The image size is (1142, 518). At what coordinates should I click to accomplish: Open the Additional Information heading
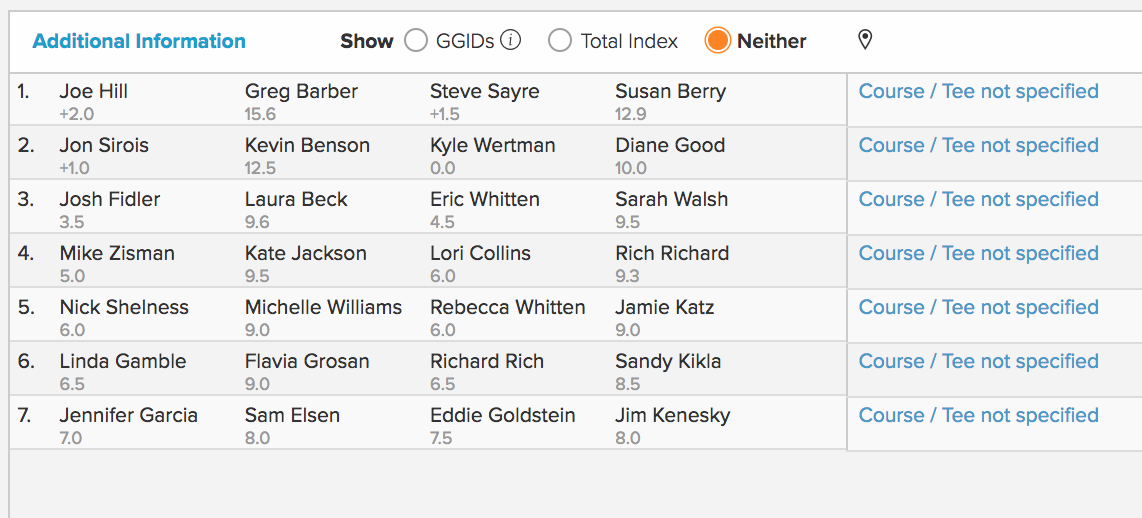pos(139,42)
